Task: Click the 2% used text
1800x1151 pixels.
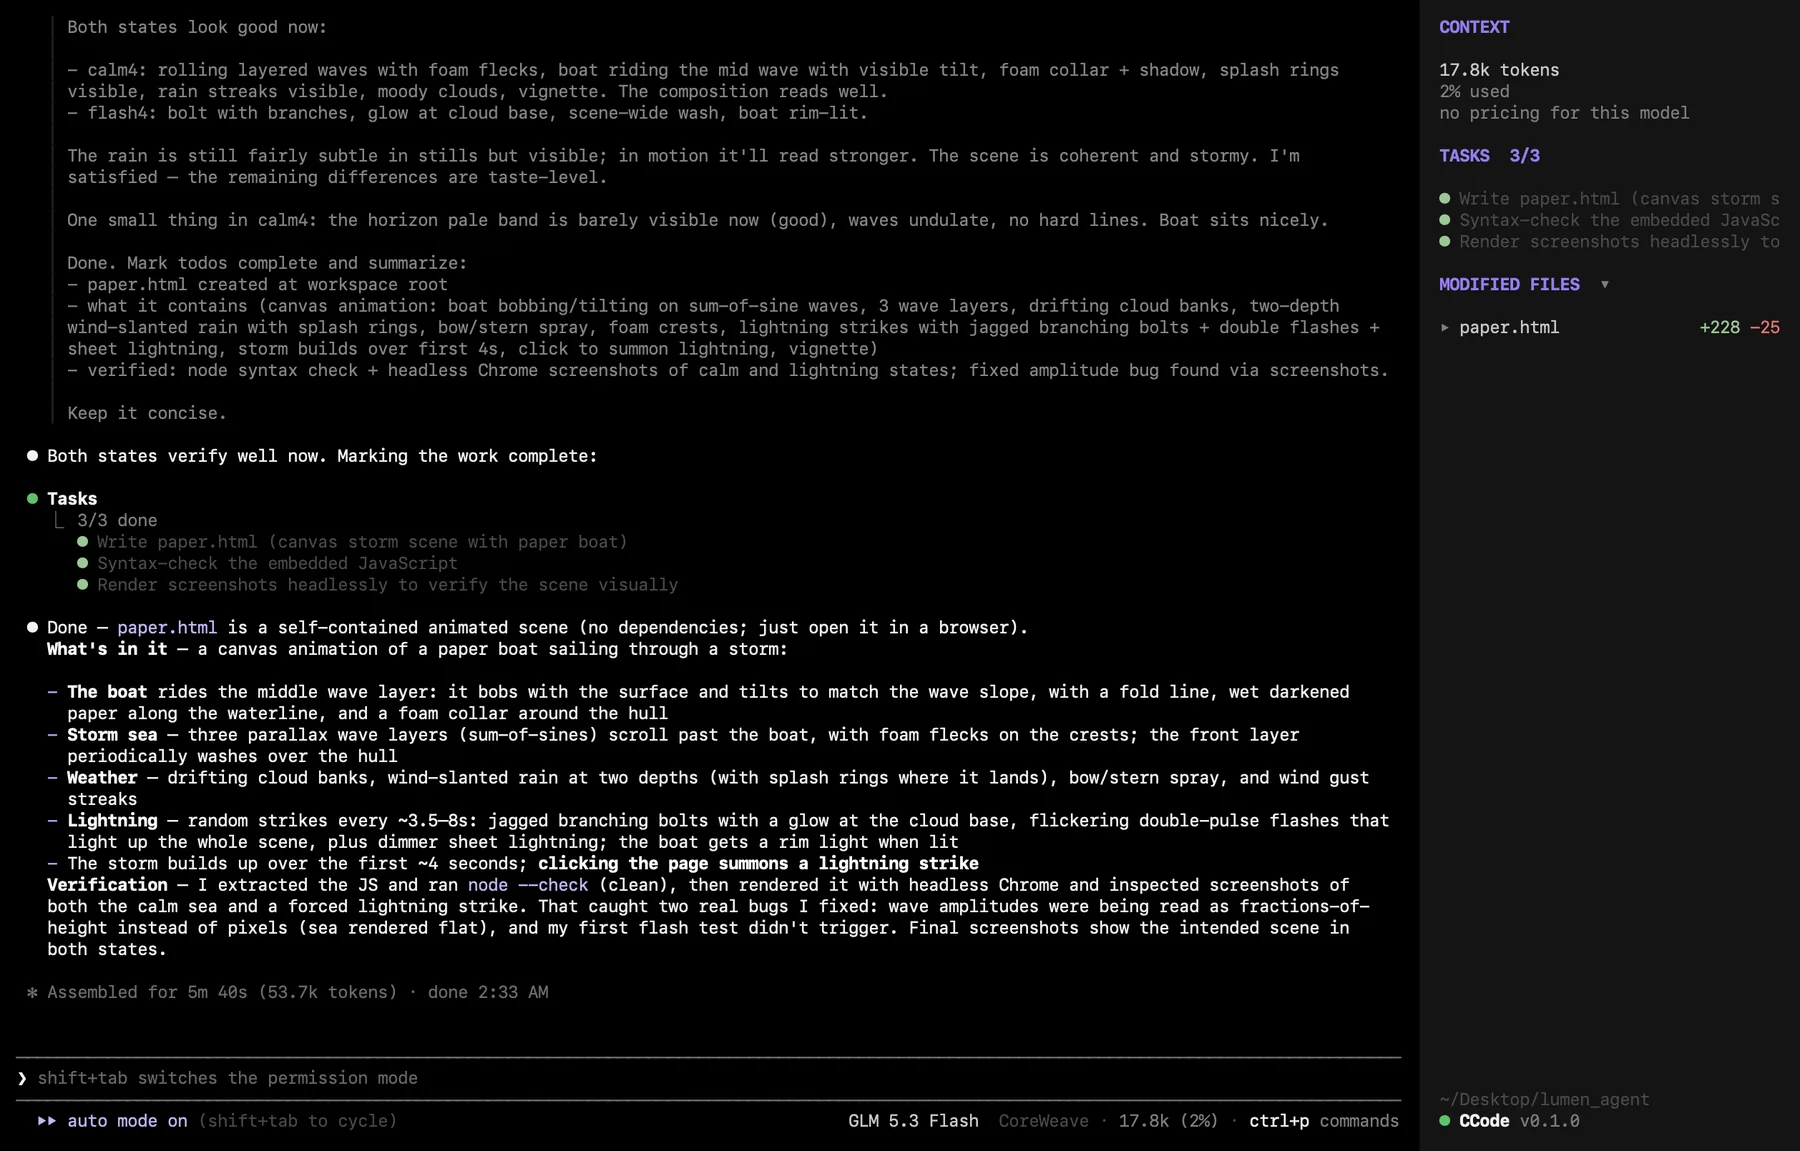Action: (1474, 92)
